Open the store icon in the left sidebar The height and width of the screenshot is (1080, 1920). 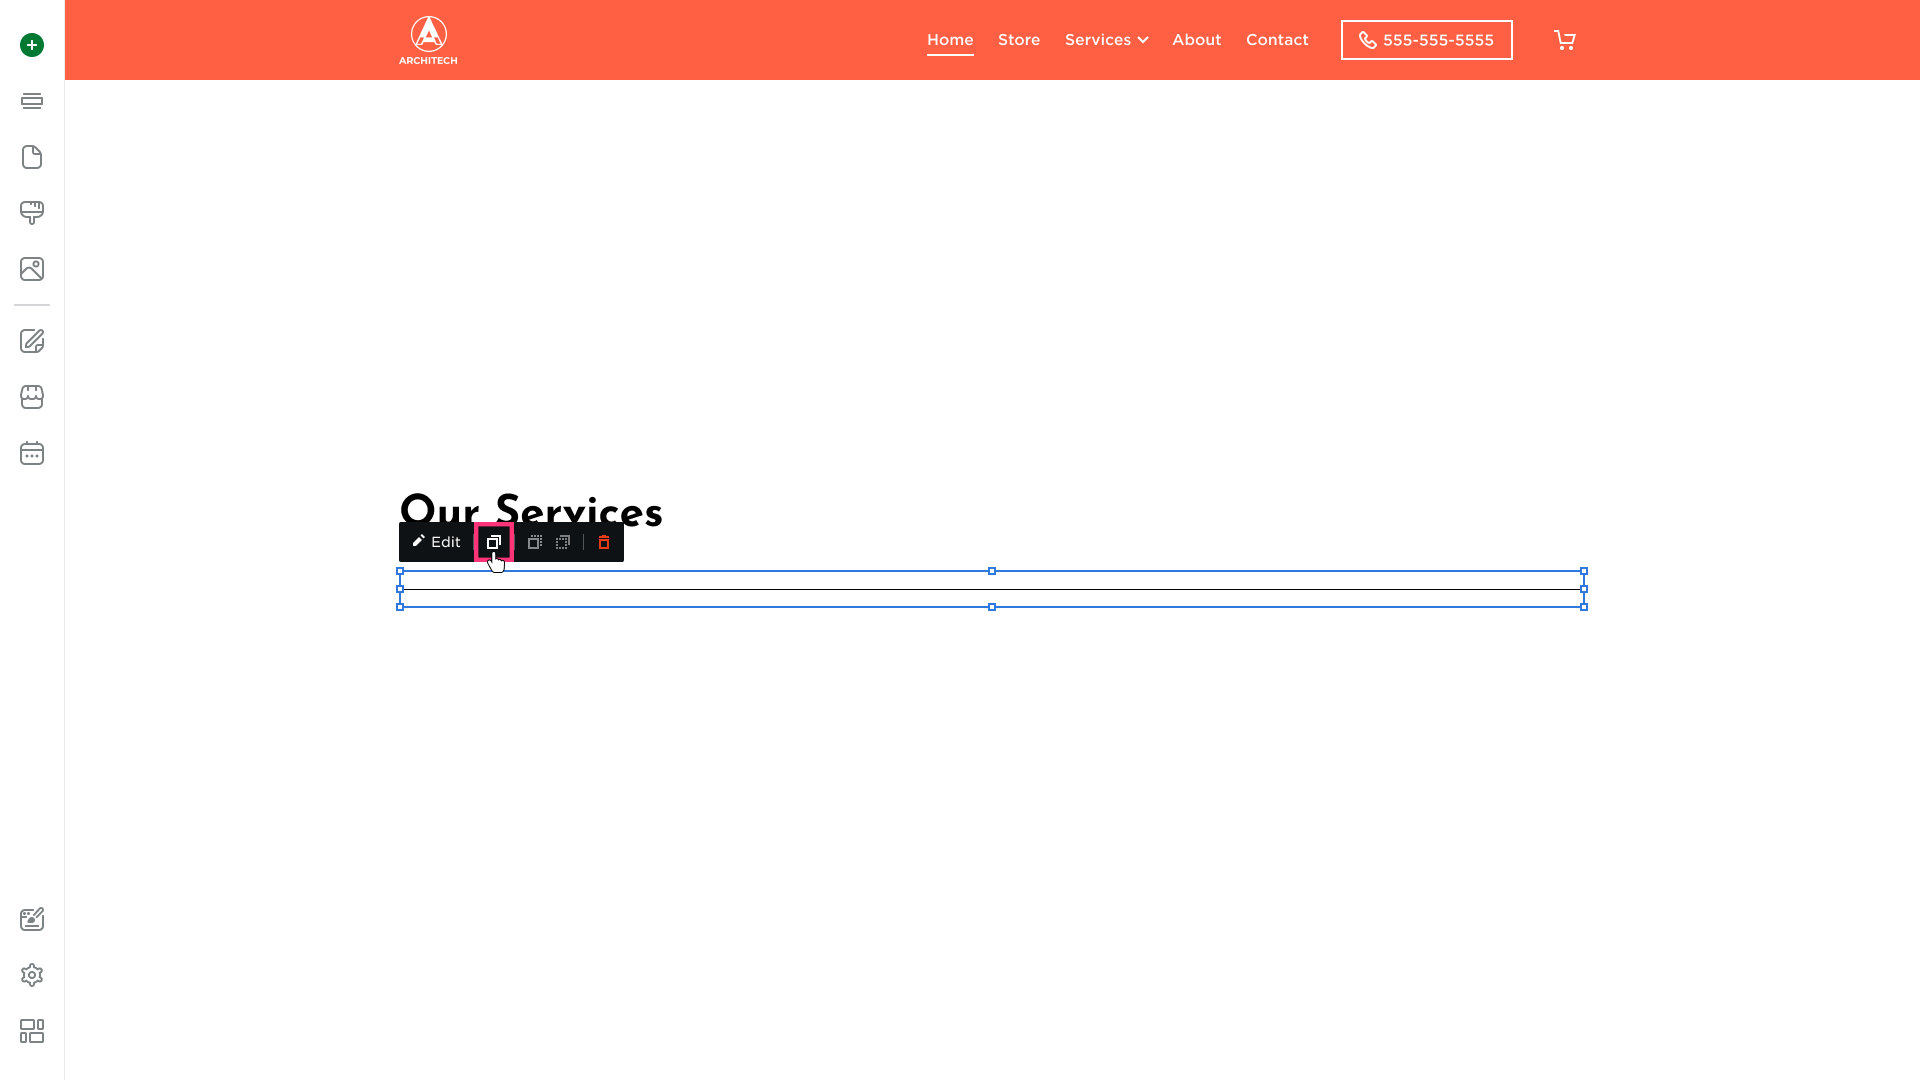[x=32, y=397]
